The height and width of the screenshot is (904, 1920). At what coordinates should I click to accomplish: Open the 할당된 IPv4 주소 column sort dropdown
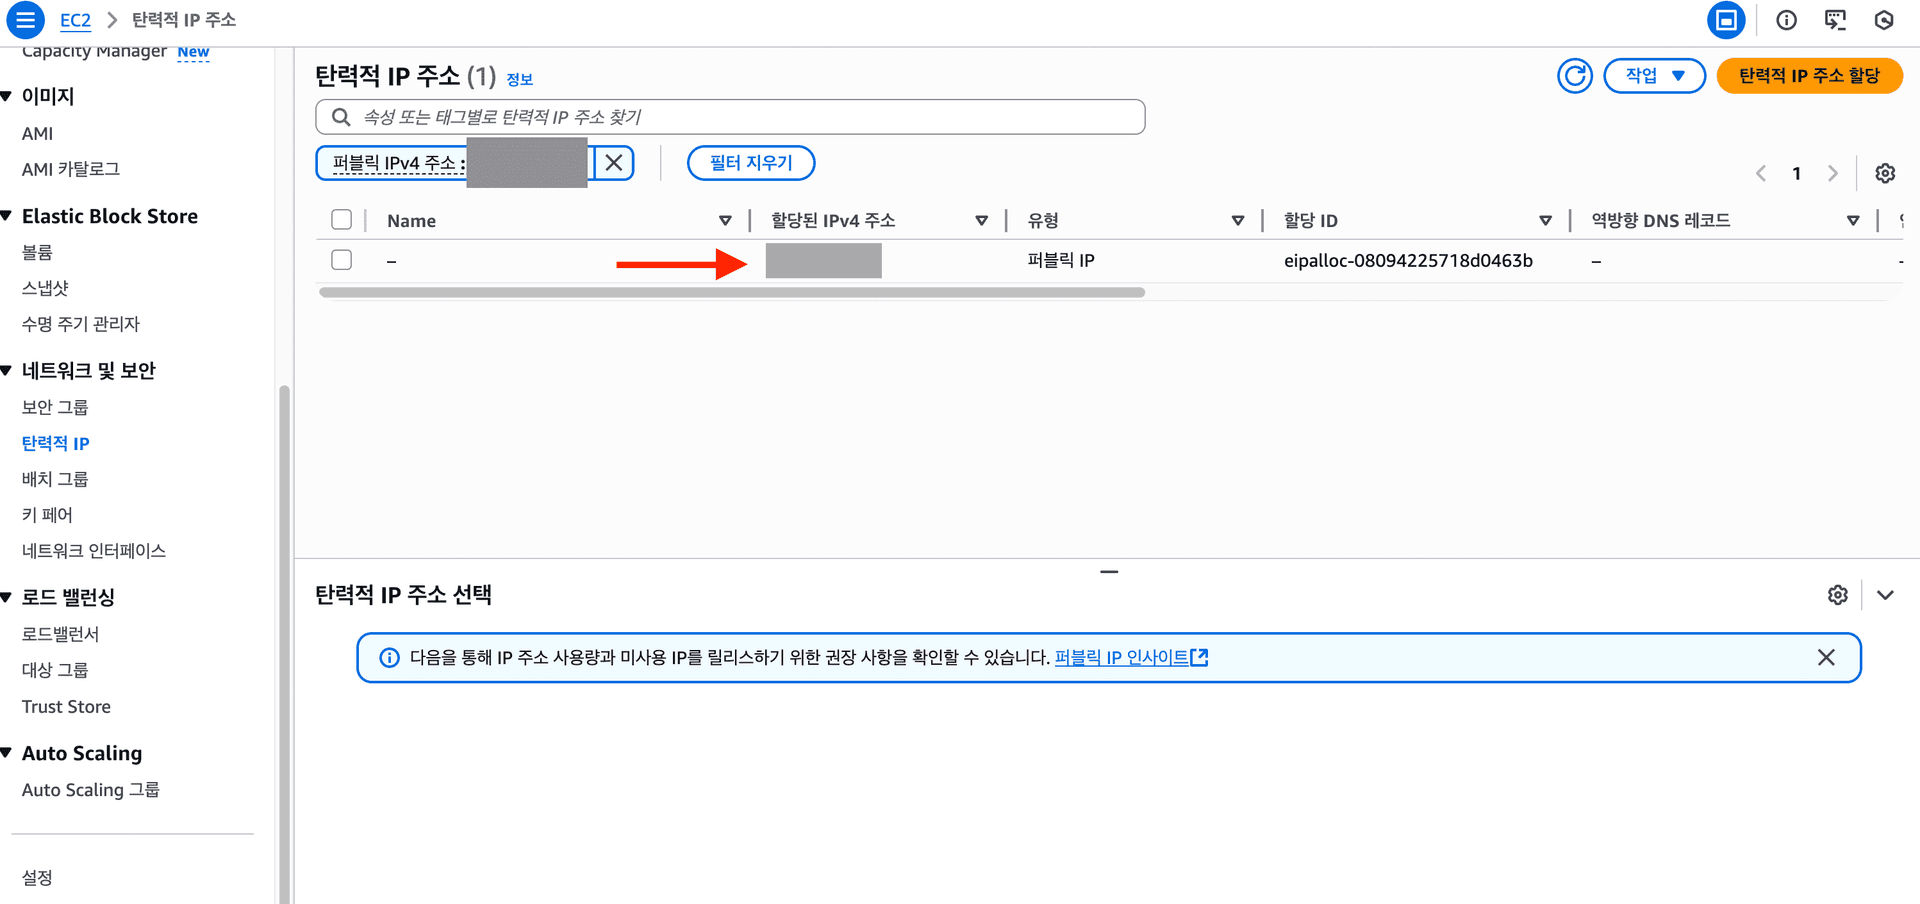[x=981, y=220]
